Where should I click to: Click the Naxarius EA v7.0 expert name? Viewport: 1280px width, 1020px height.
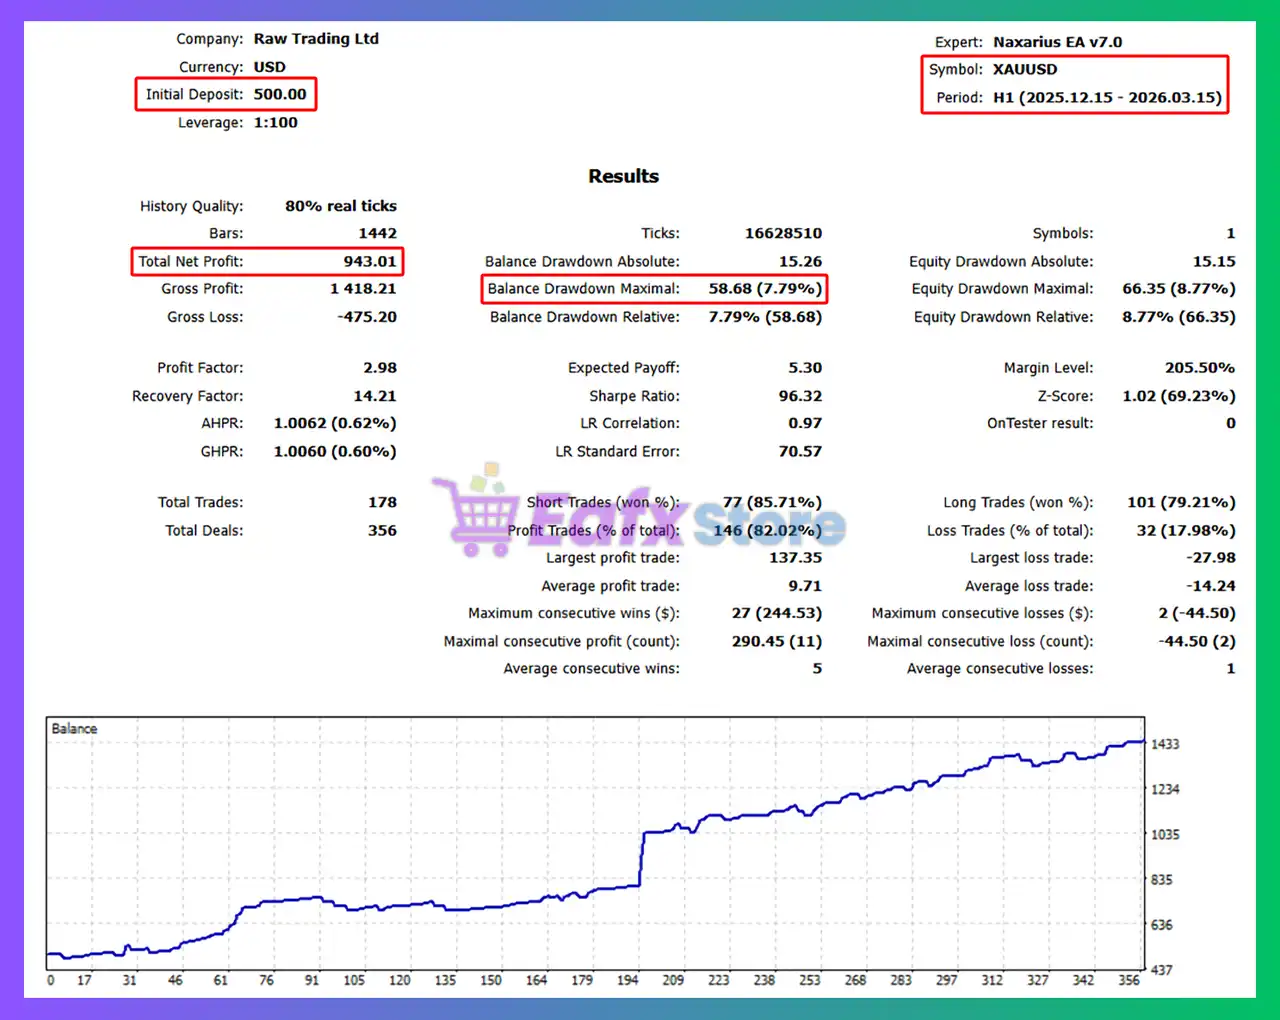click(1057, 42)
